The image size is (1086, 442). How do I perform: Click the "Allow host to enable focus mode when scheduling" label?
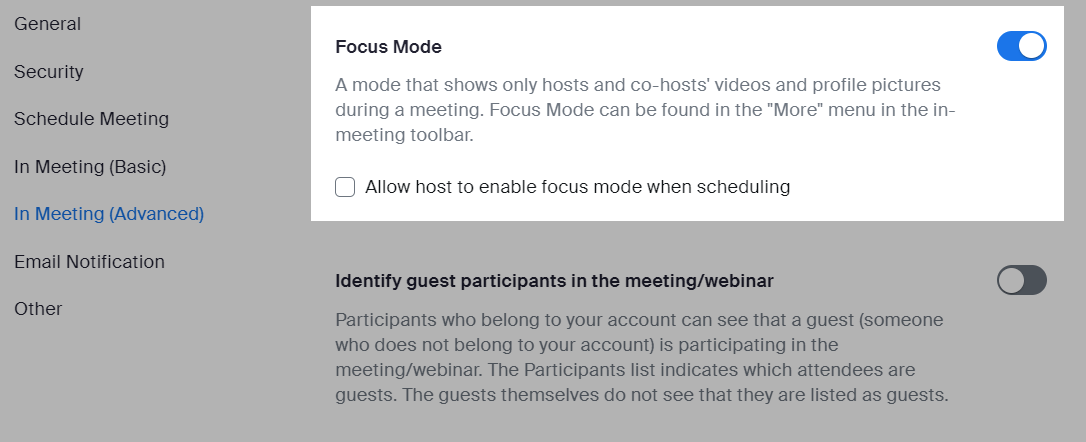coord(578,187)
